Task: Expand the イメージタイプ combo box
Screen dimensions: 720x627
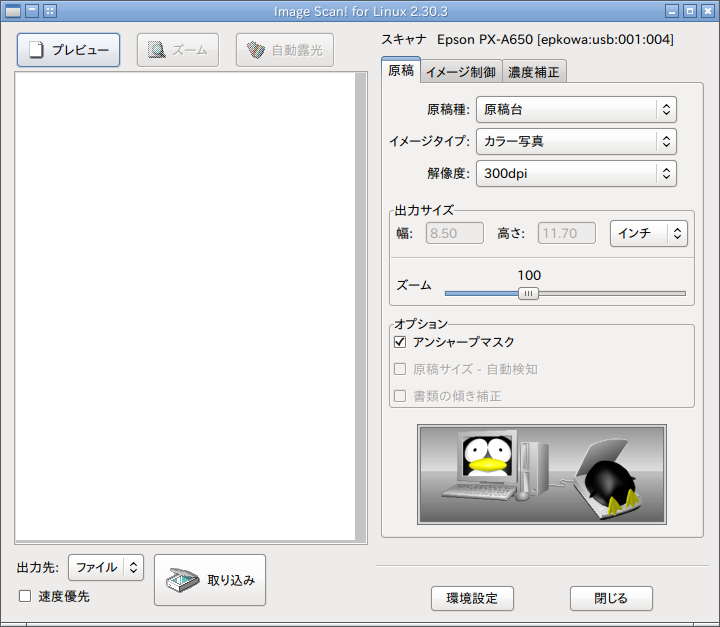Action: point(576,141)
